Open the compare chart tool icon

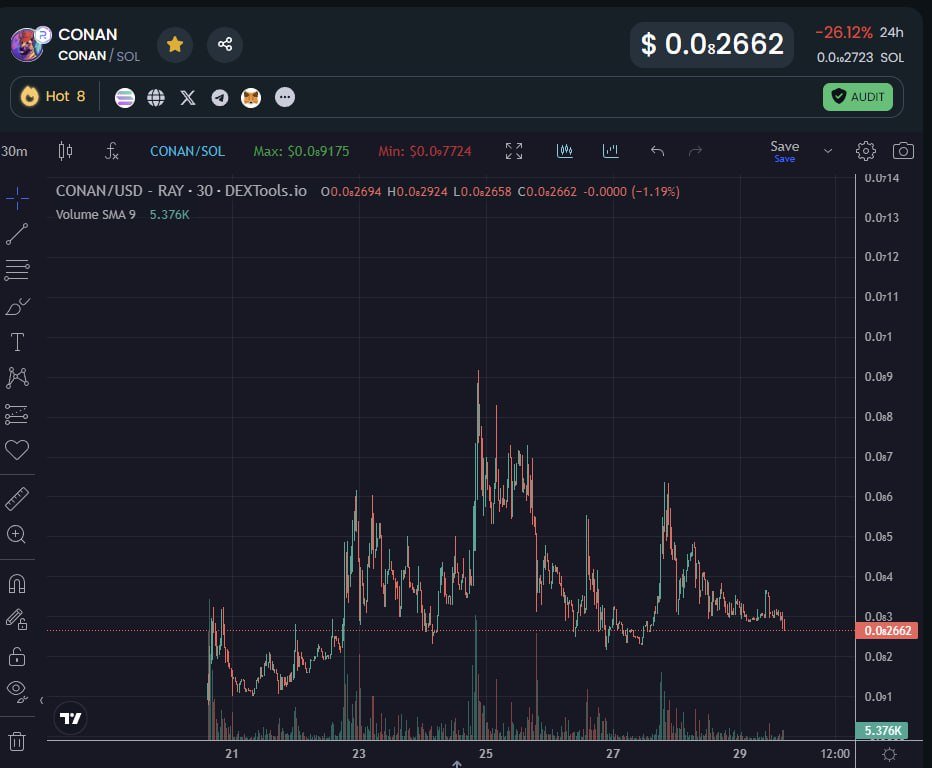[x=565, y=151]
